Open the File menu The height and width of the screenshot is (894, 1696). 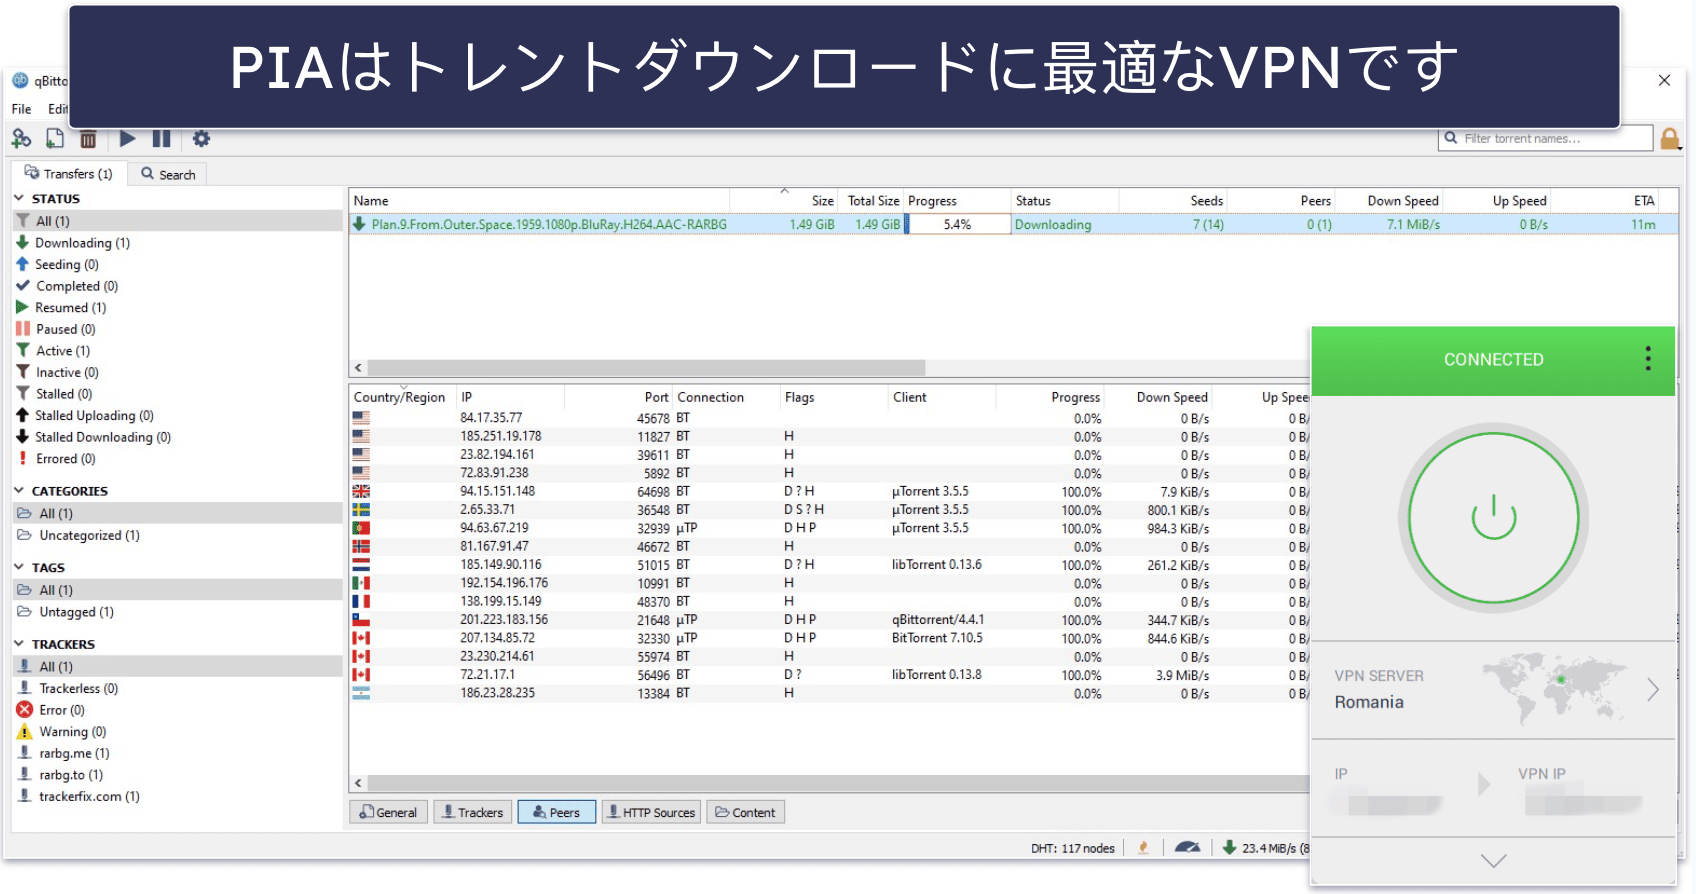[21, 109]
